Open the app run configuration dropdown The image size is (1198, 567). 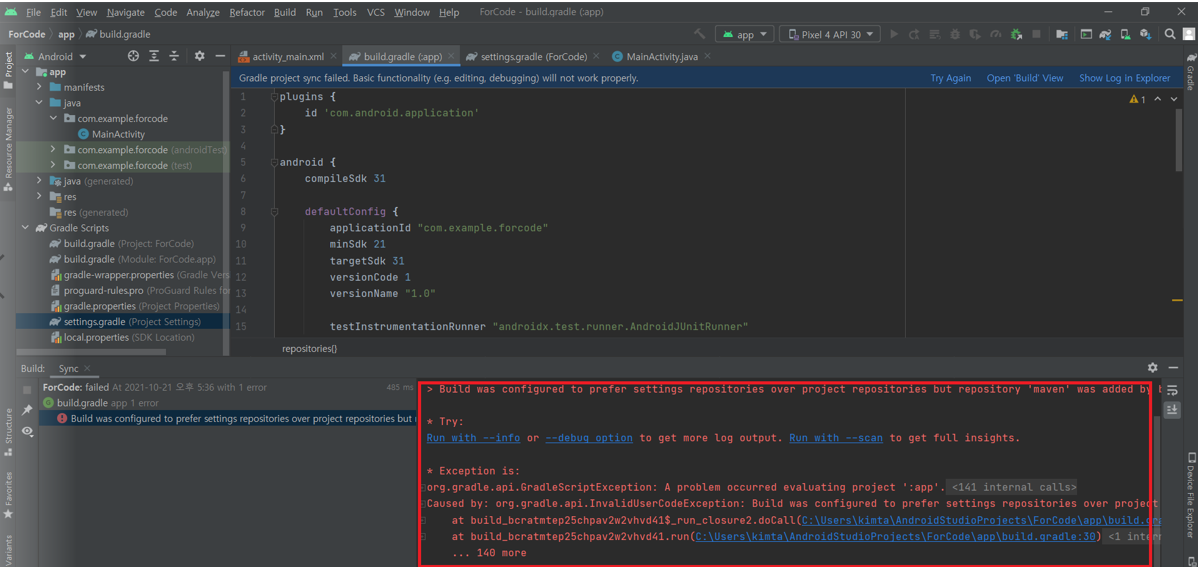pyautogui.click(x=744, y=34)
